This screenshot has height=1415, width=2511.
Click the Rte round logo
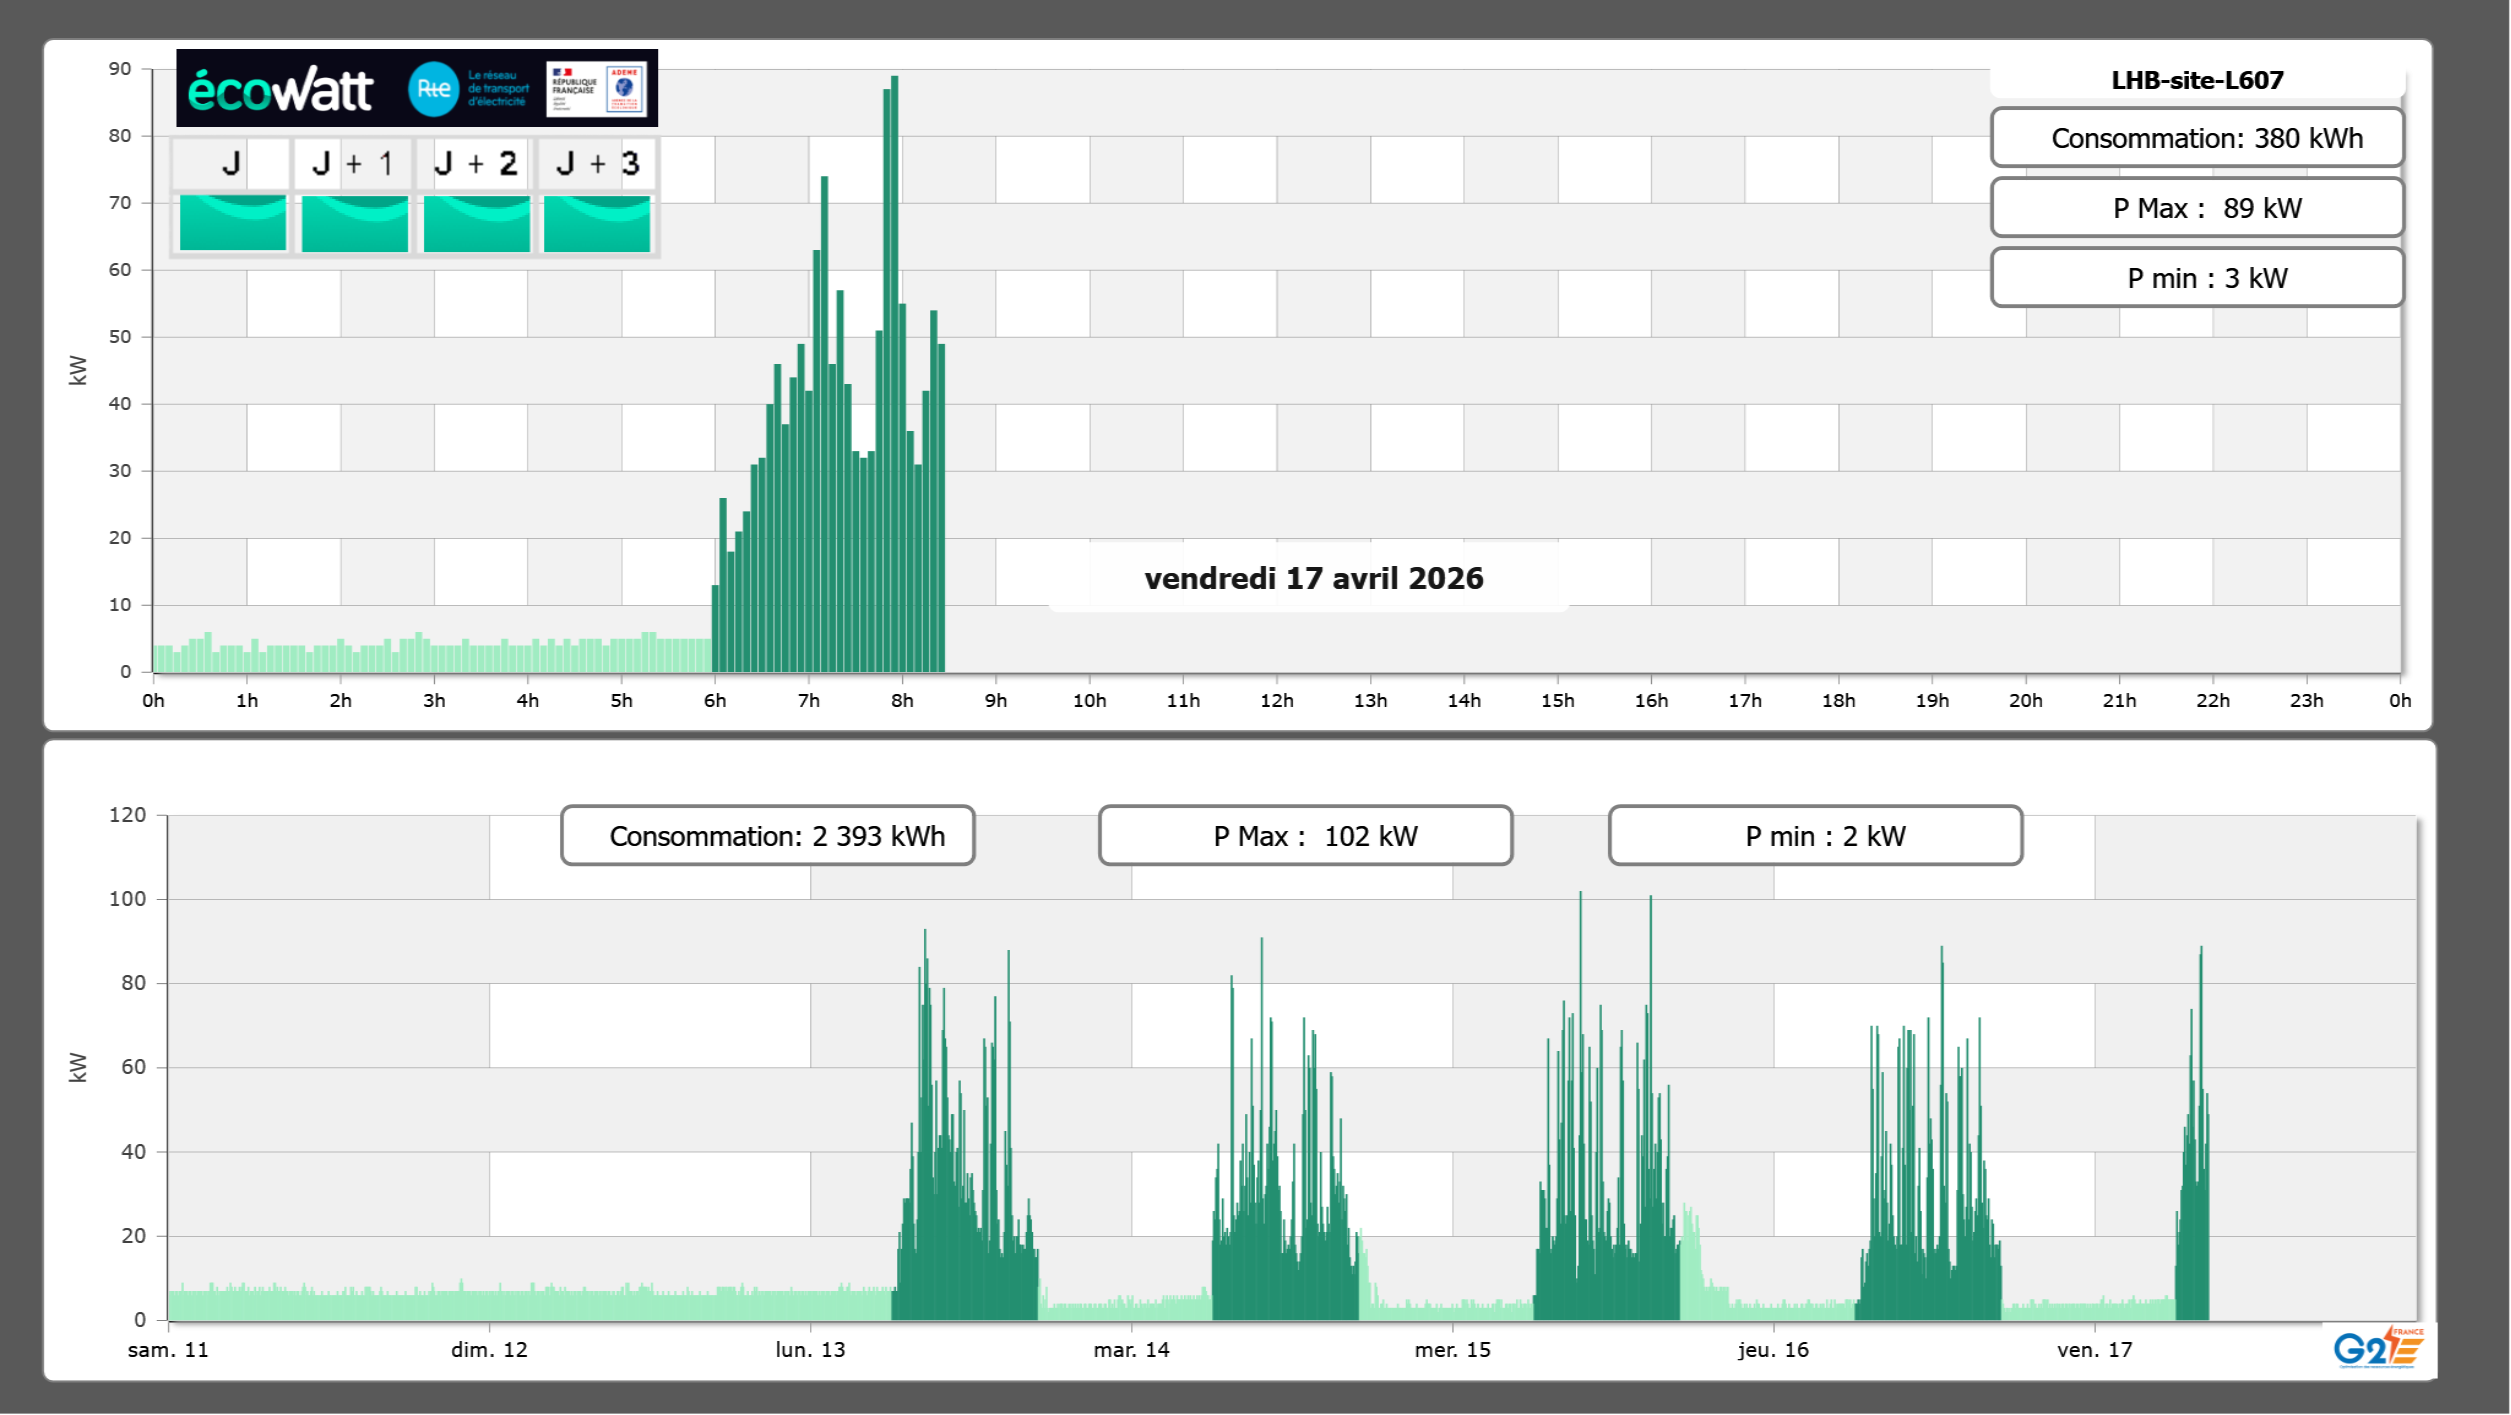pyautogui.click(x=433, y=89)
